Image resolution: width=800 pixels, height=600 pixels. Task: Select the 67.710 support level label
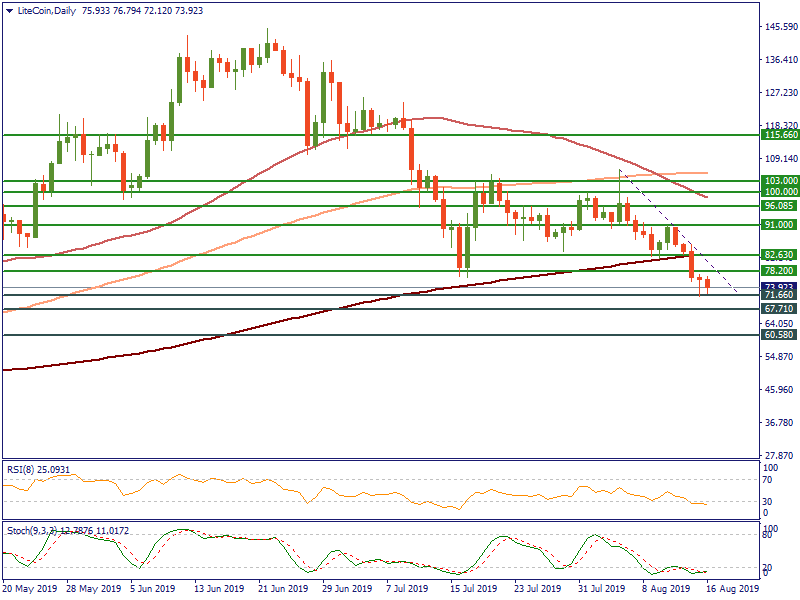[x=780, y=309]
